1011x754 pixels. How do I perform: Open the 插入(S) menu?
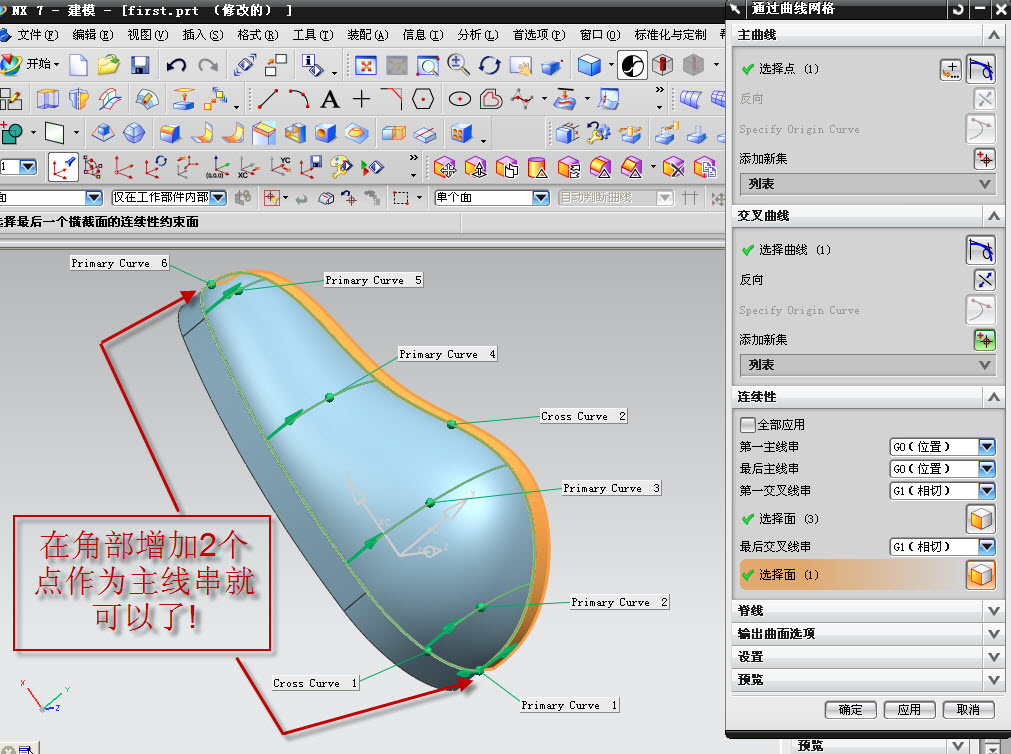202,35
